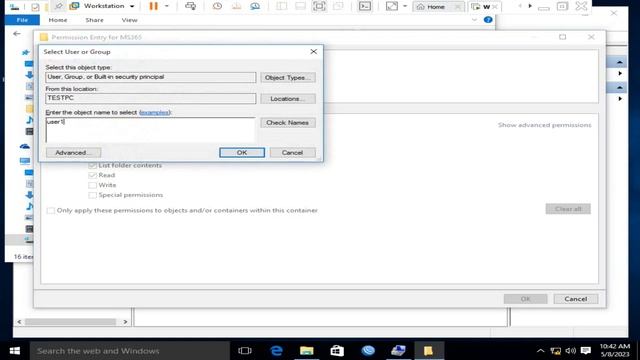Open the snapshot manager icon
The height and width of the screenshot is (360, 640).
[255, 6]
